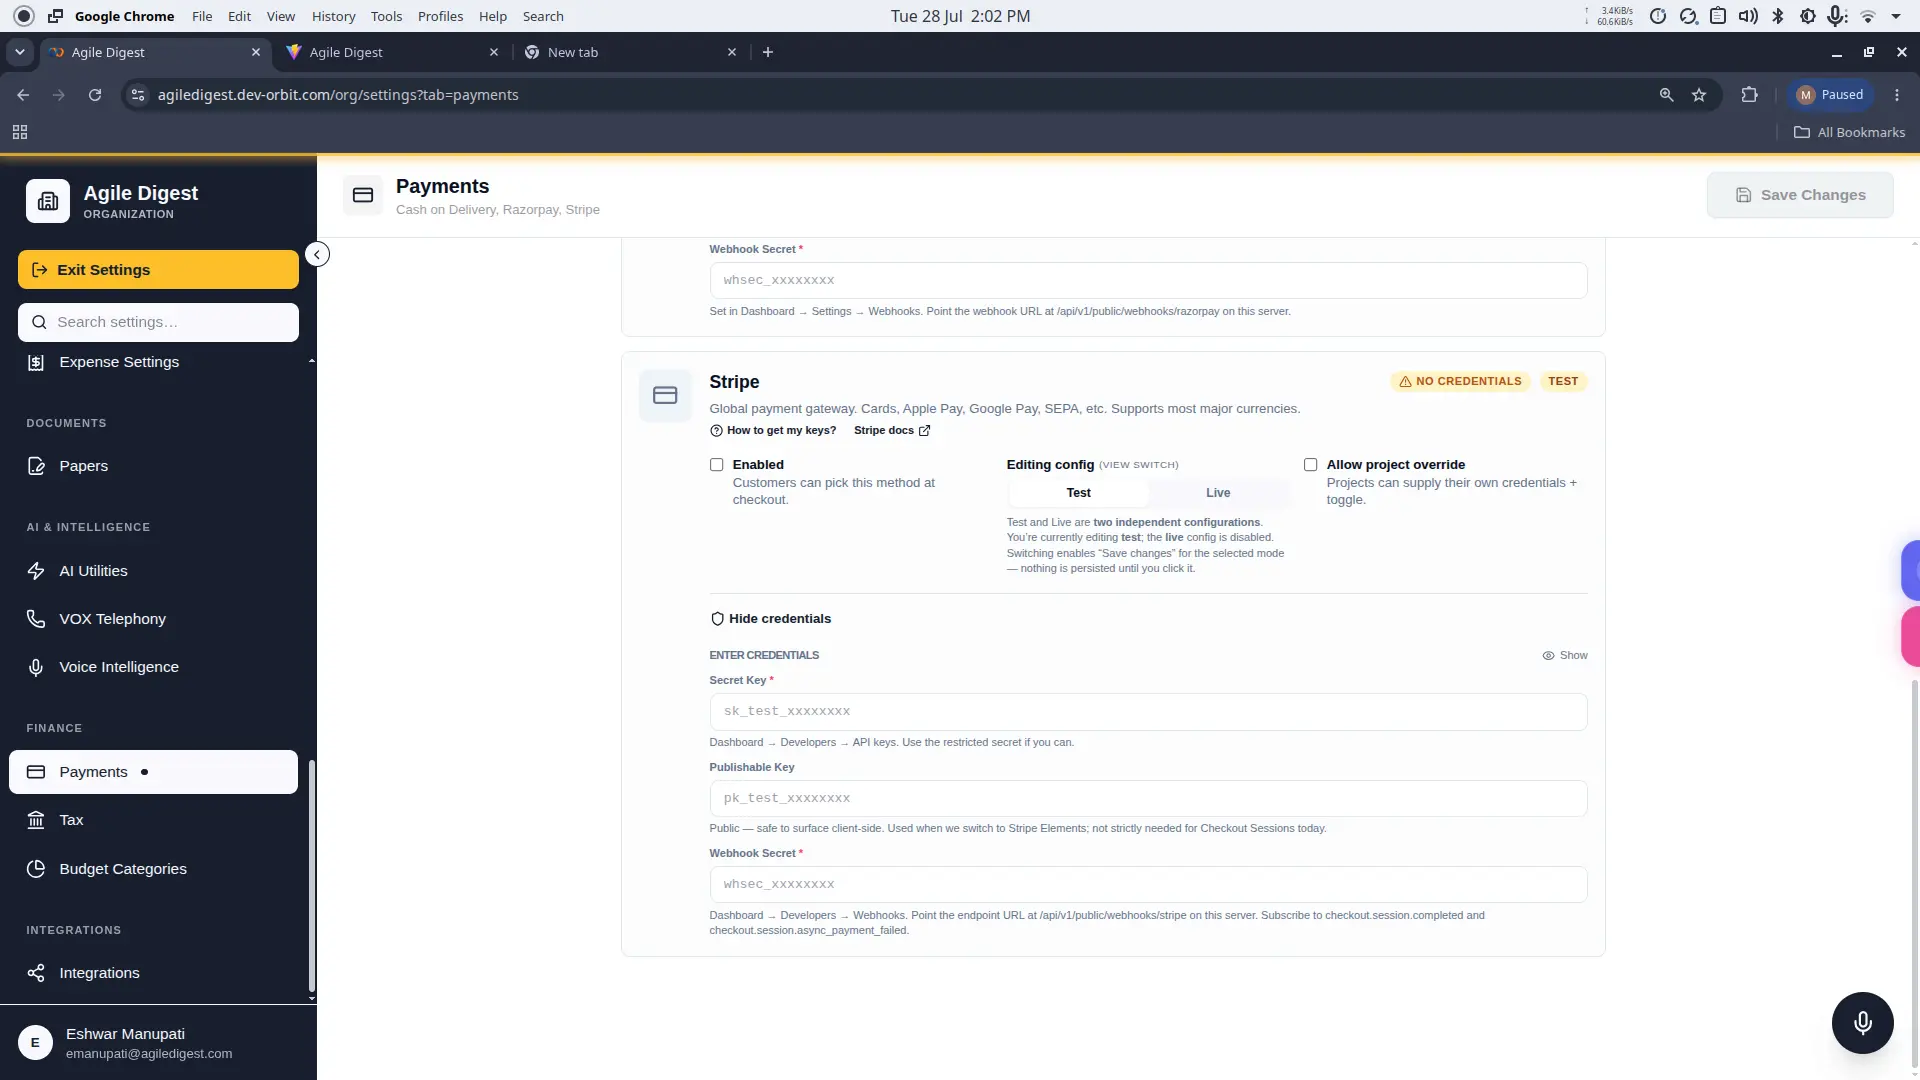Image resolution: width=1920 pixels, height=1080 pixels.
Task: Open the All Bookmarks folder
Action: 1849,132
